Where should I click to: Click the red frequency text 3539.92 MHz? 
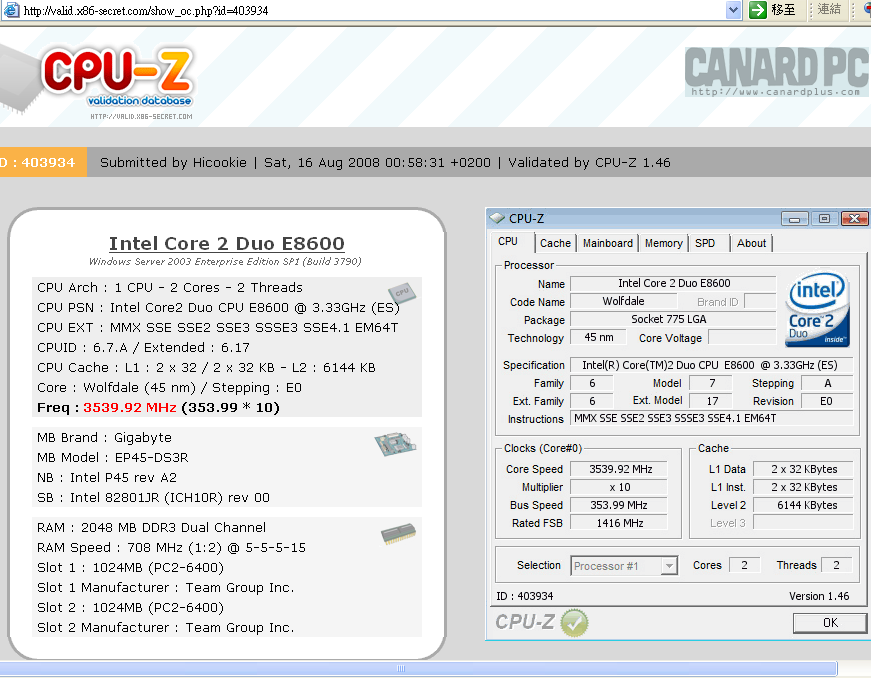pyautogui.click(x=130, y=408)
